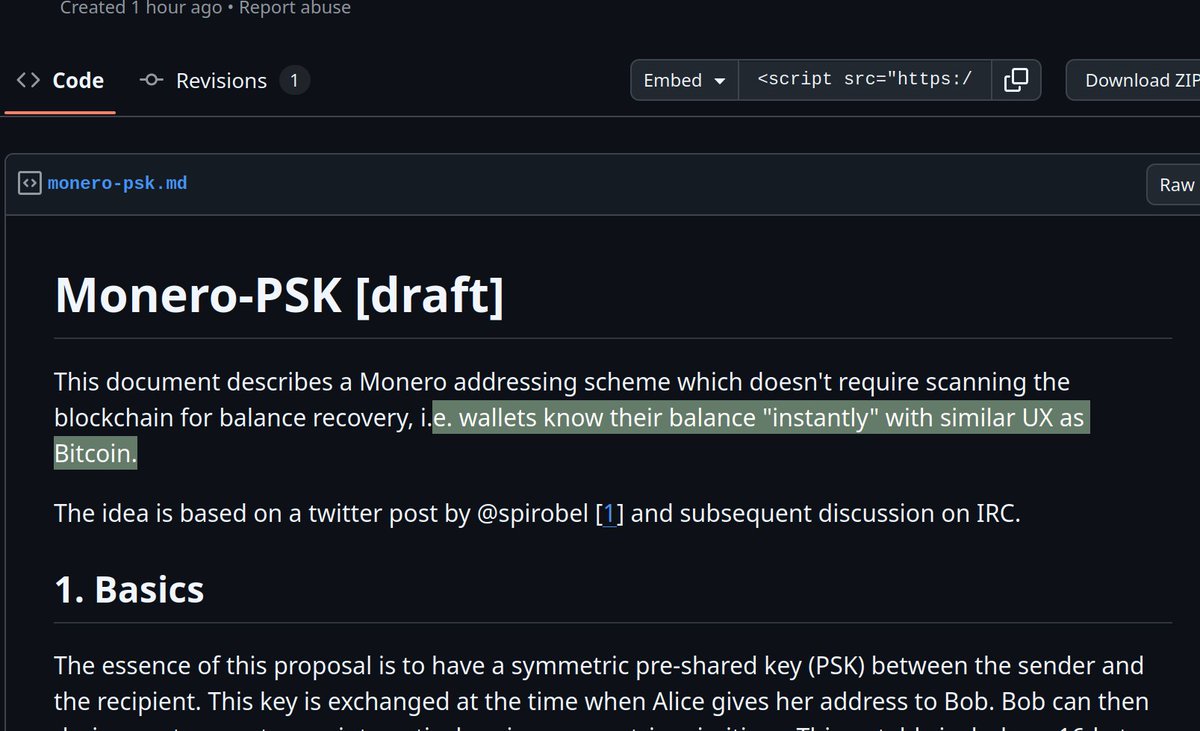Click the Monero-PSK [draft] heading
The image size is (1200, 731).
click(280, 295)
